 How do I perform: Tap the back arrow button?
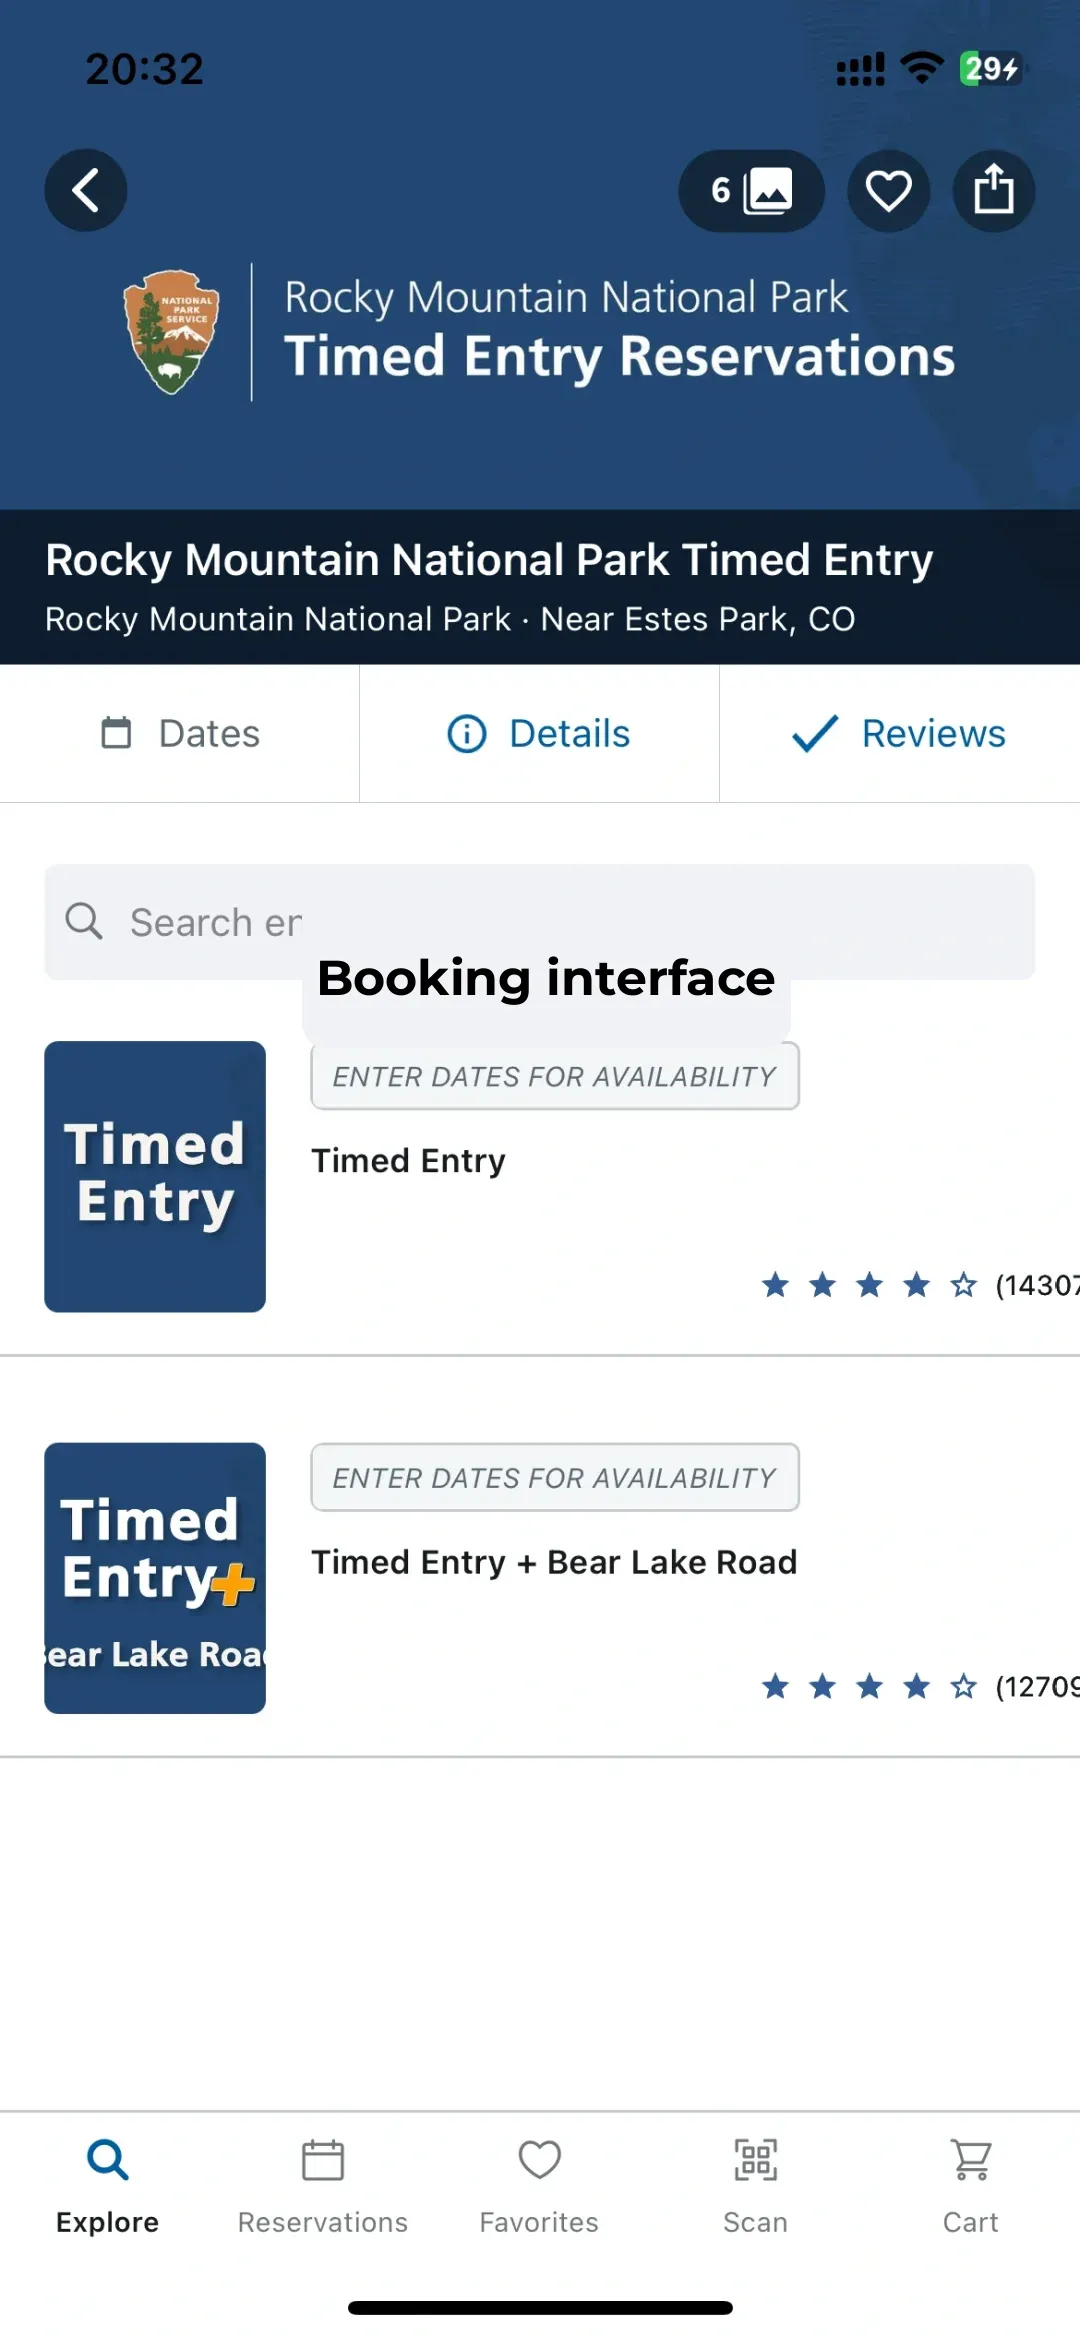pyautogui.click(x=86, y=190)
